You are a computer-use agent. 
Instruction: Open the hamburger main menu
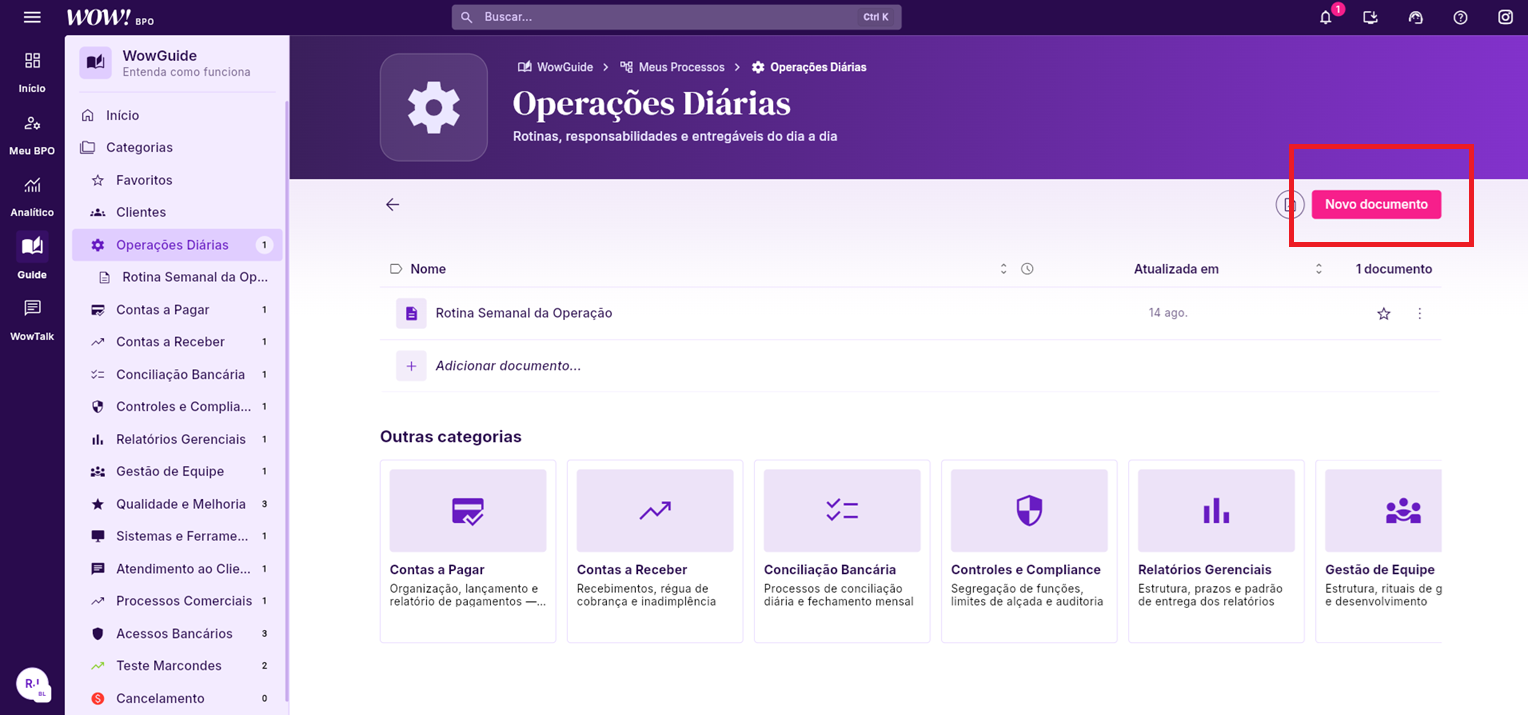point(32,17)
